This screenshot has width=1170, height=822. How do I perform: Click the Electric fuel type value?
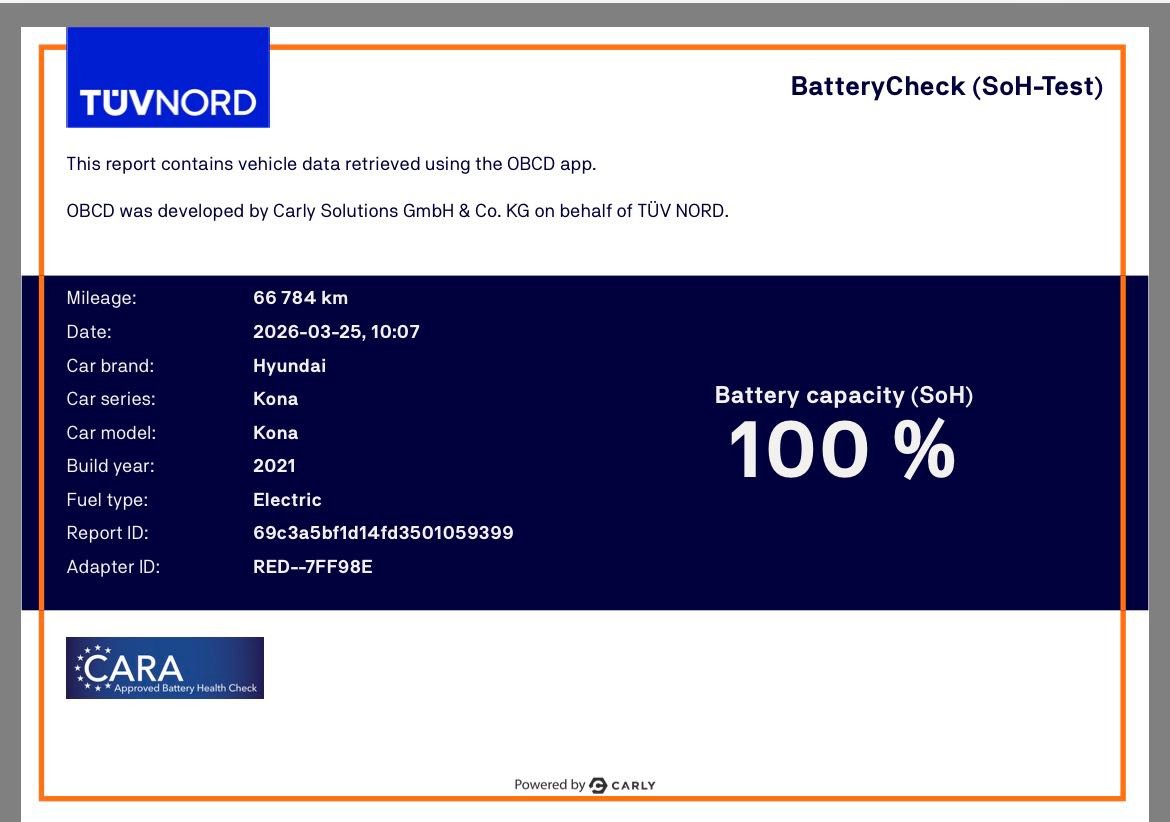pyautogui.click(x=287, y=500)
